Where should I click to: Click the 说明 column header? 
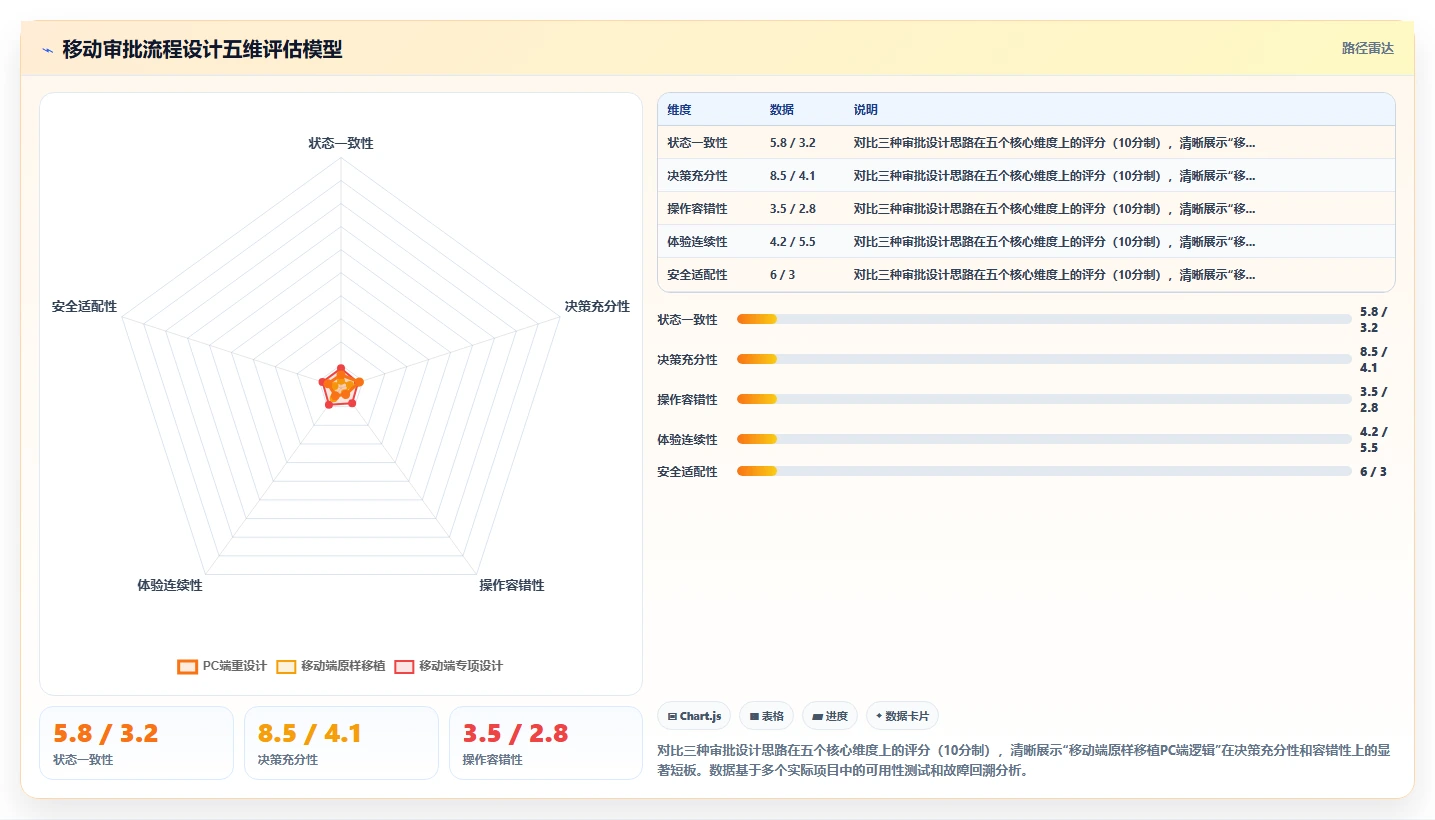(x=865, y=110)
